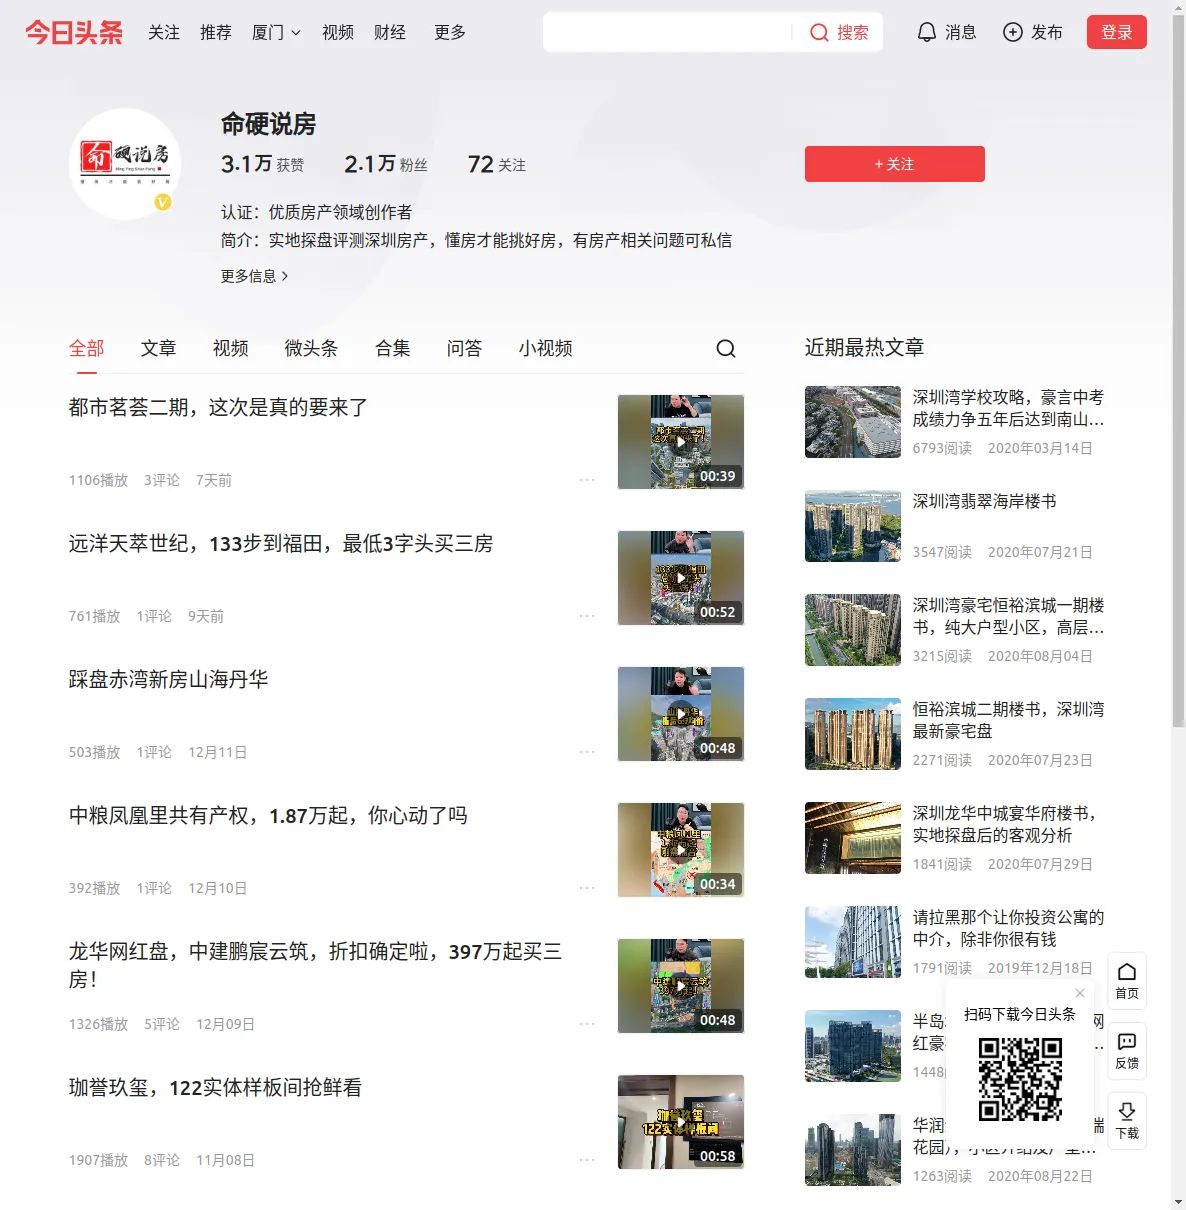
Task: Open more options for 远洋天萃世纪 post
Action: 587,616
